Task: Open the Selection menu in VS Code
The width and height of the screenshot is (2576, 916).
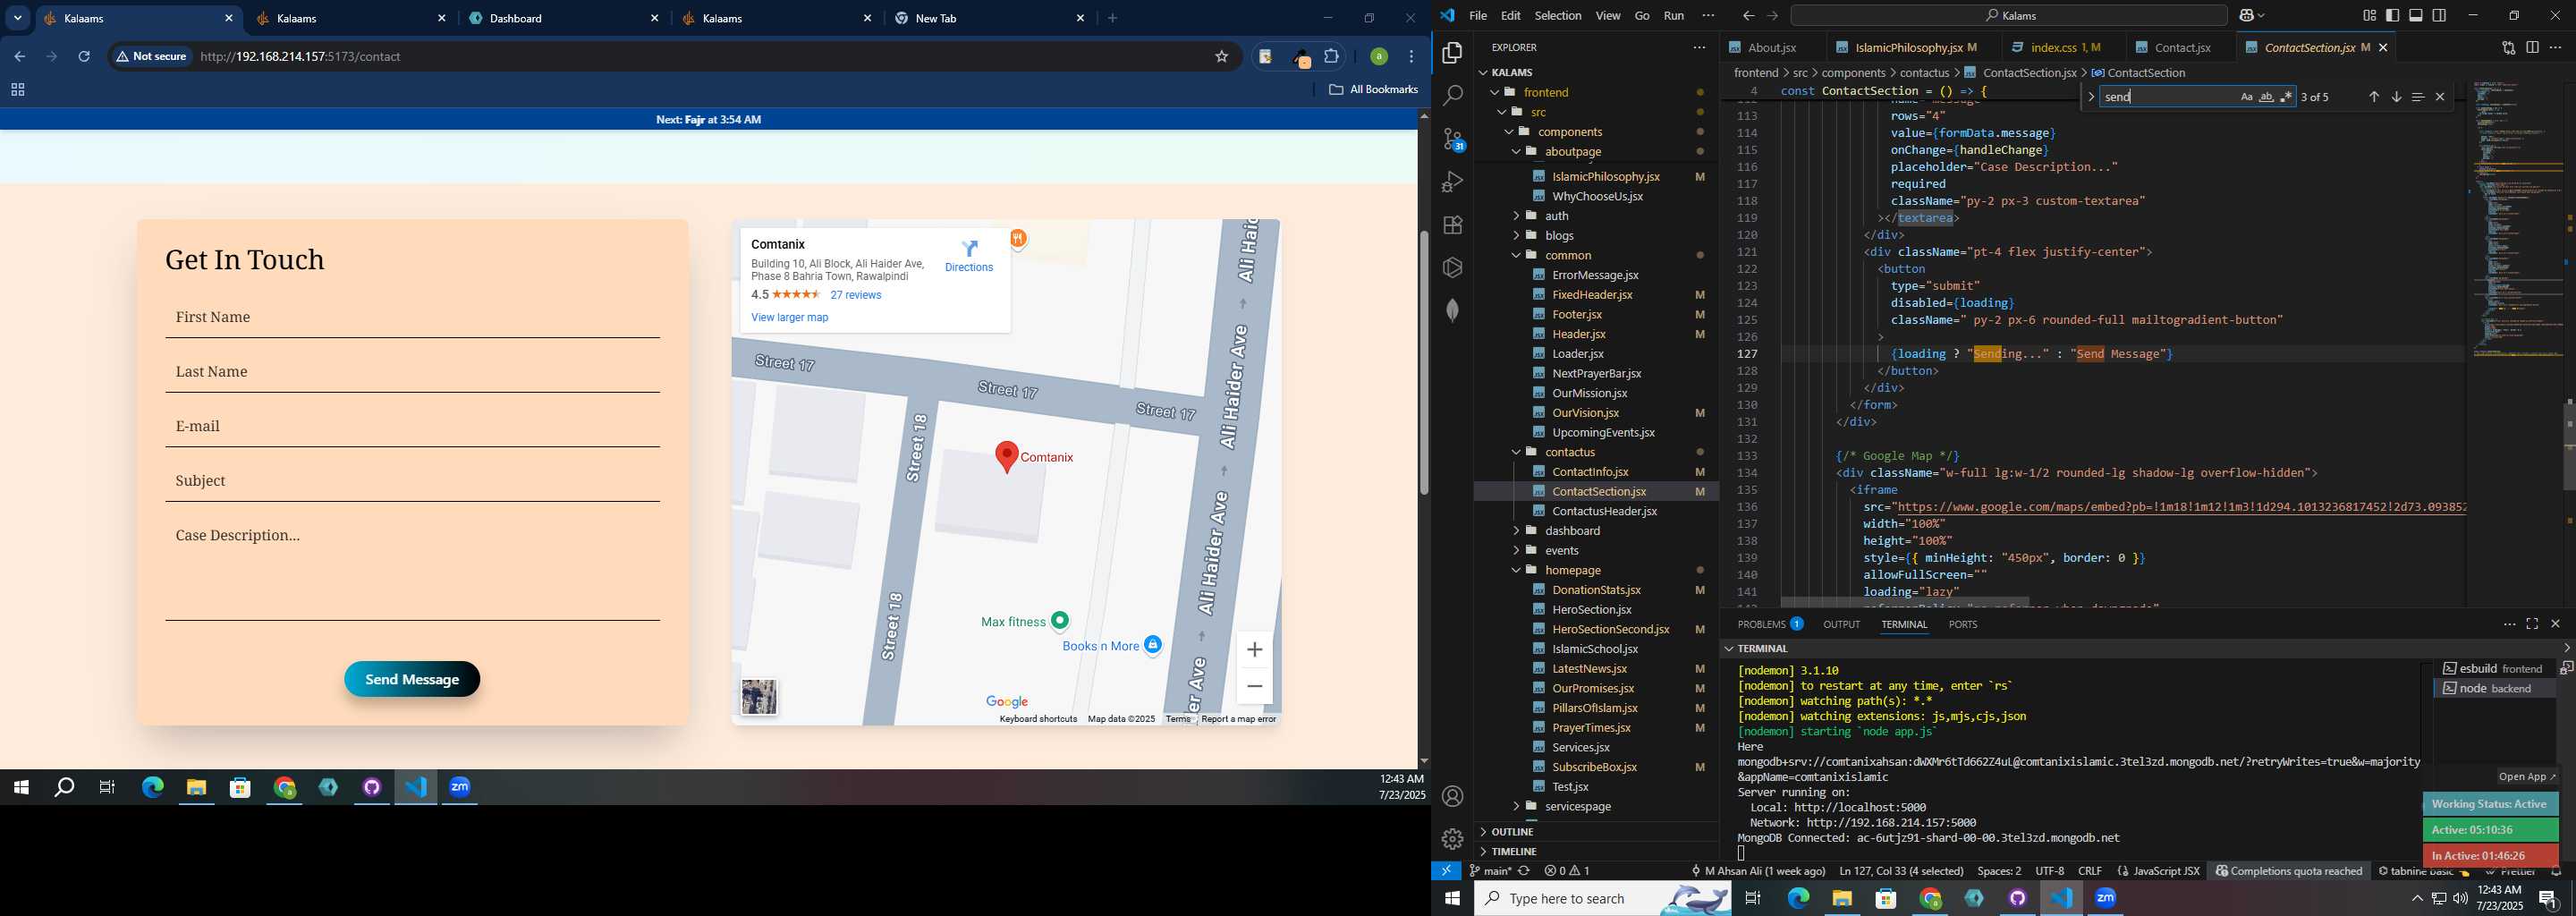Action: coord(1558,16)
